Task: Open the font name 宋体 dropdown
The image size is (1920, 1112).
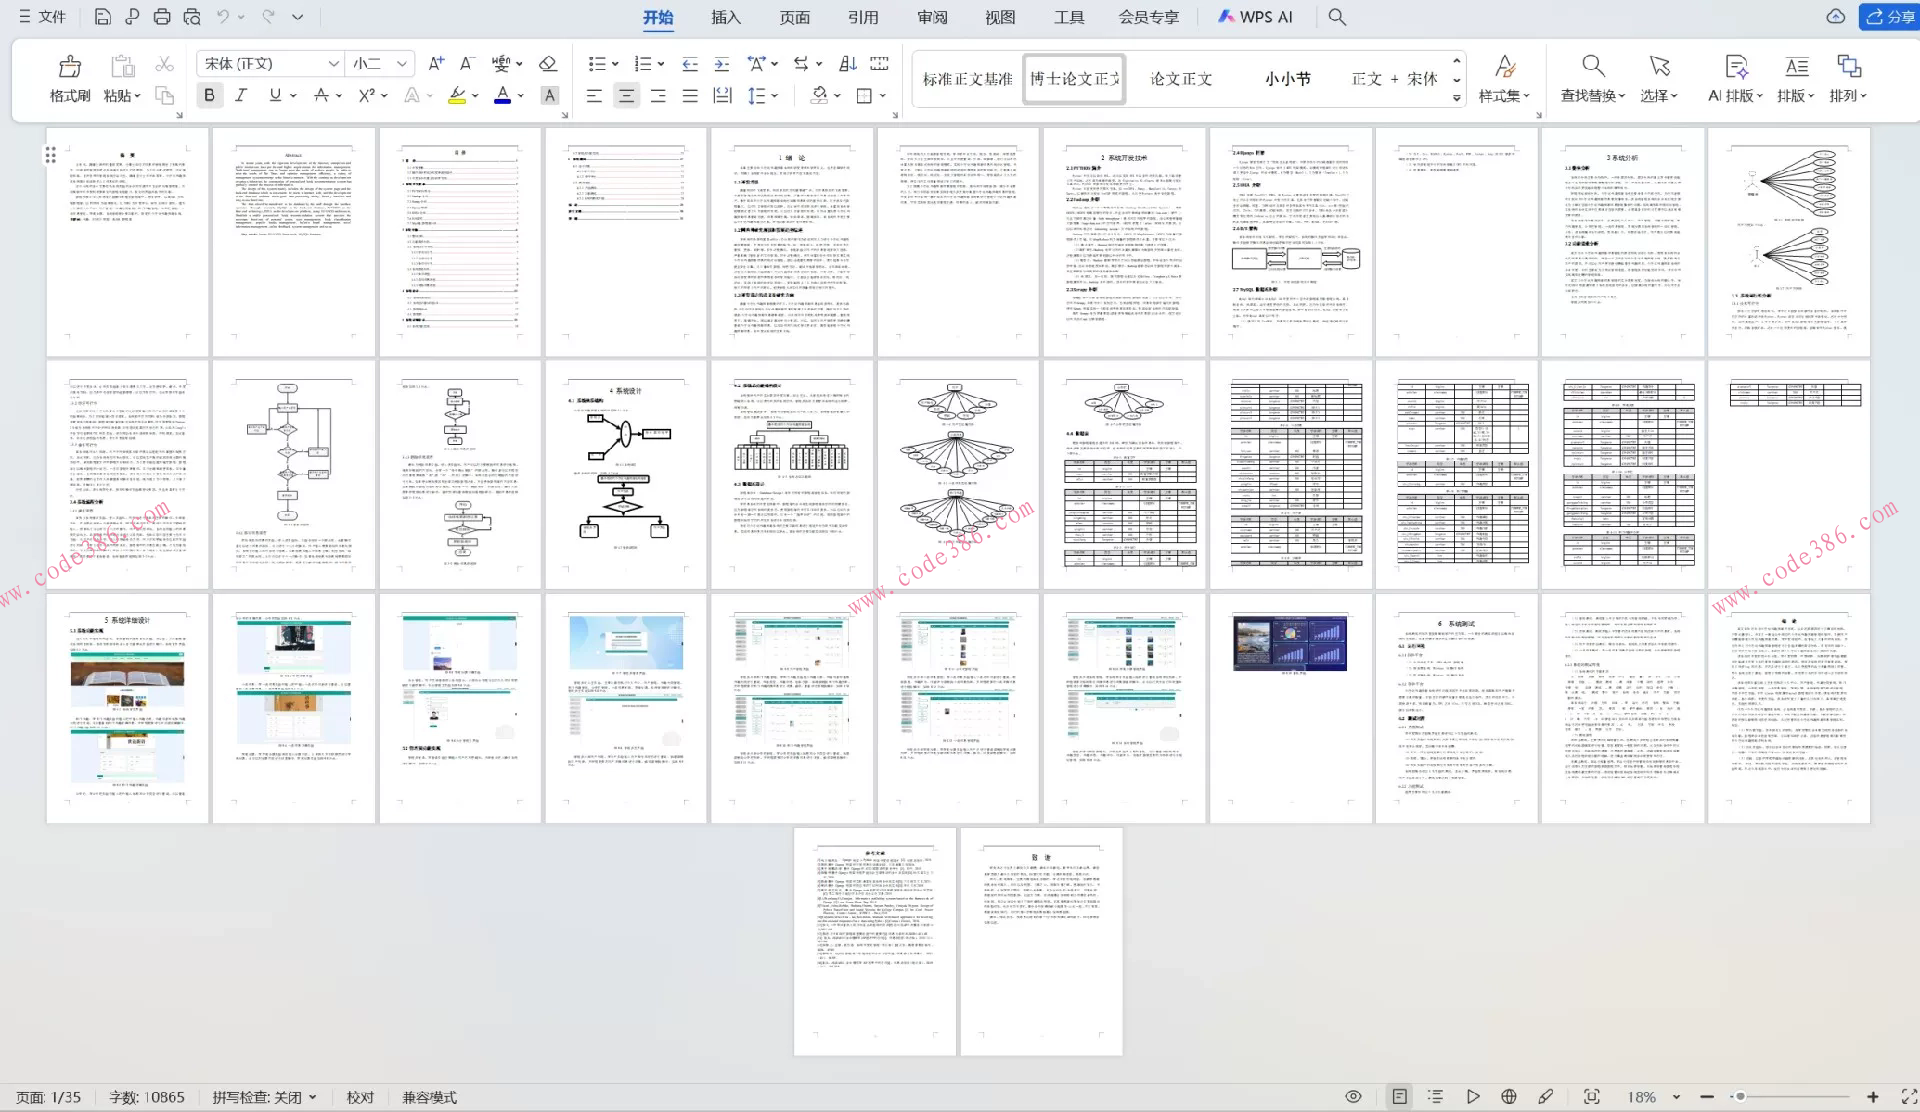Action: [x=333, y=64]
